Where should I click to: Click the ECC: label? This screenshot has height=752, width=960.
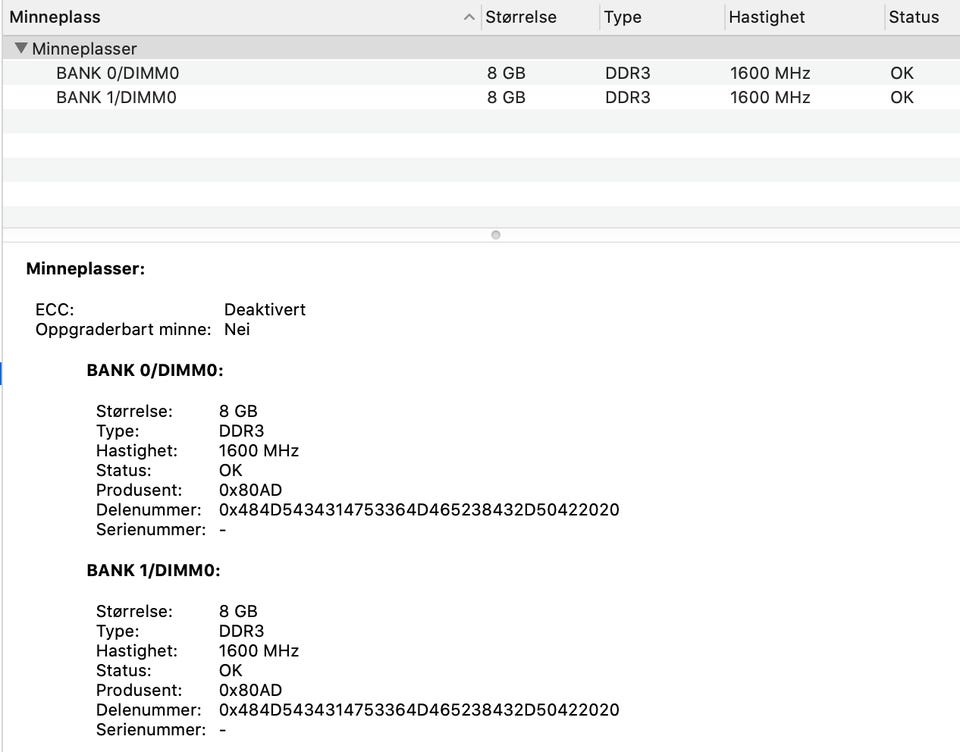click(54, 309)
